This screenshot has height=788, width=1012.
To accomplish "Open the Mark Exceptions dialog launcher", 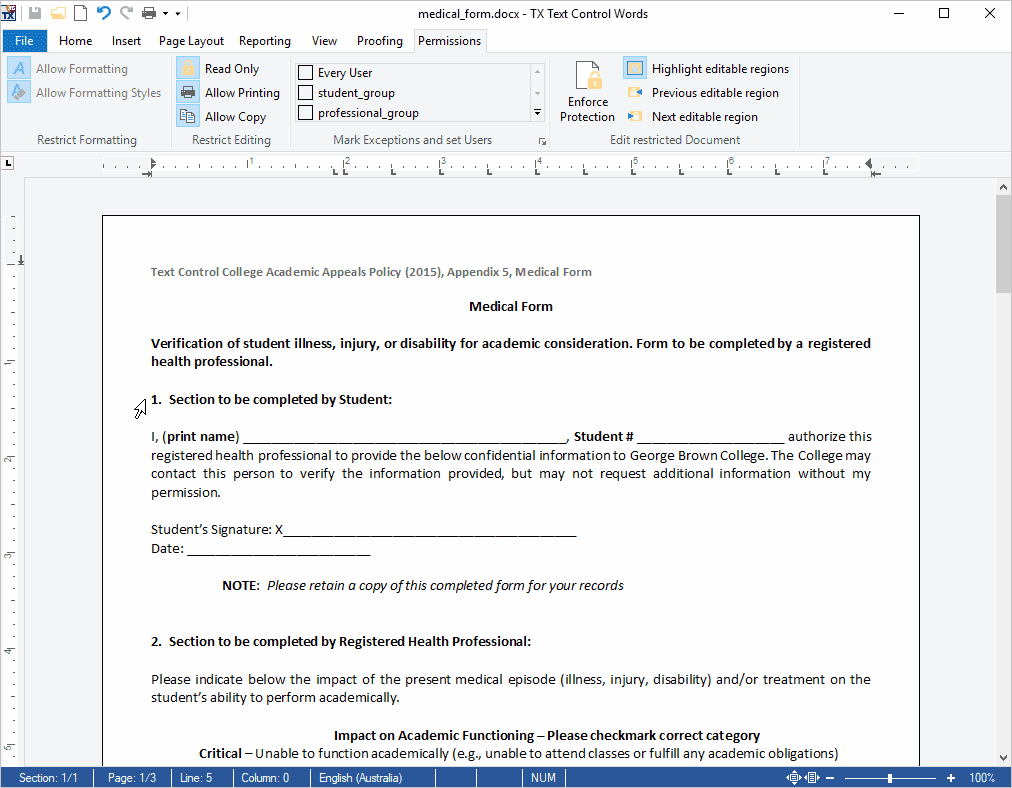I will [x=543, y=140].
